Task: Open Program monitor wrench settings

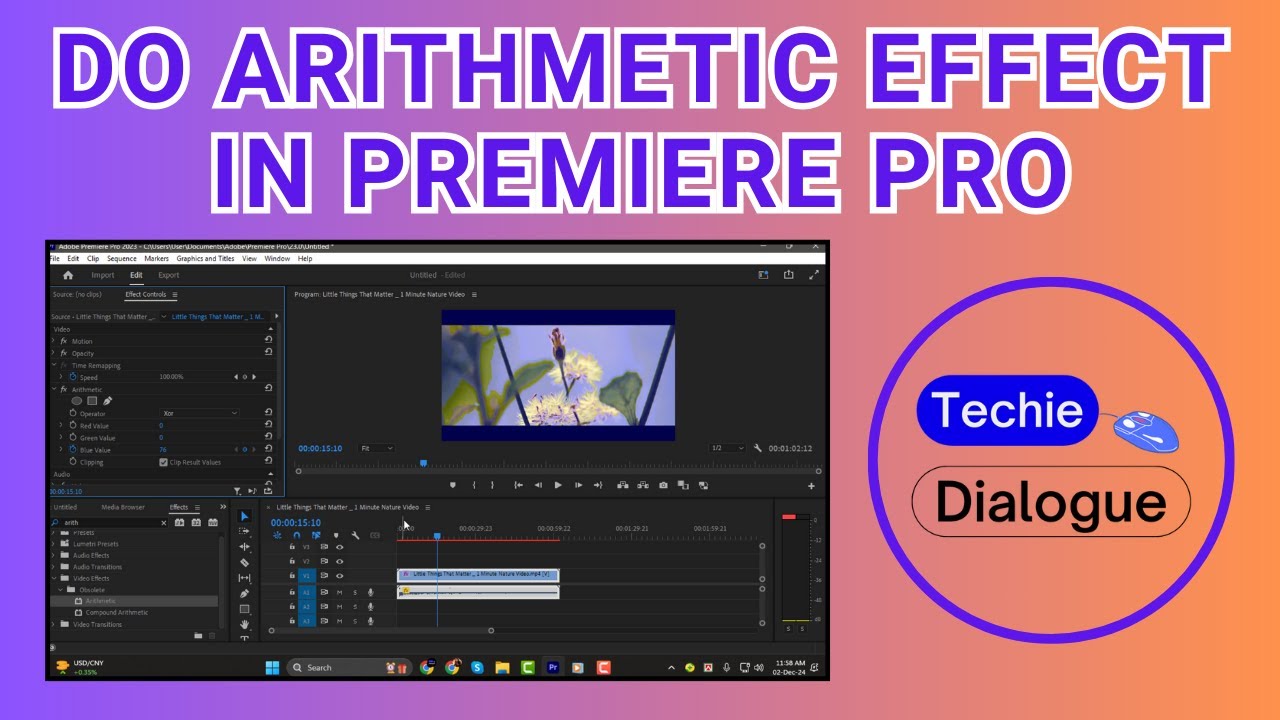Action: point(758,448)
